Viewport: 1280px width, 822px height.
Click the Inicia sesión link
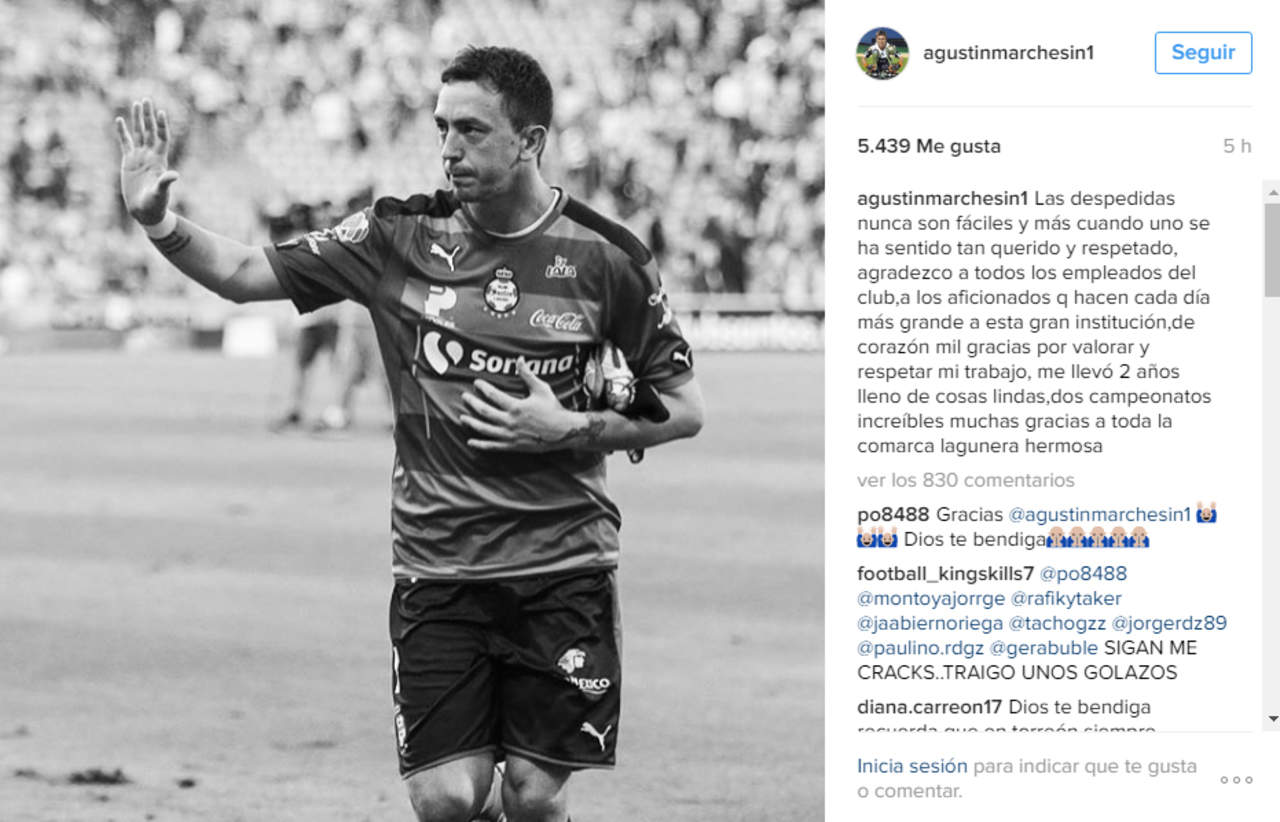click(912, 766)
